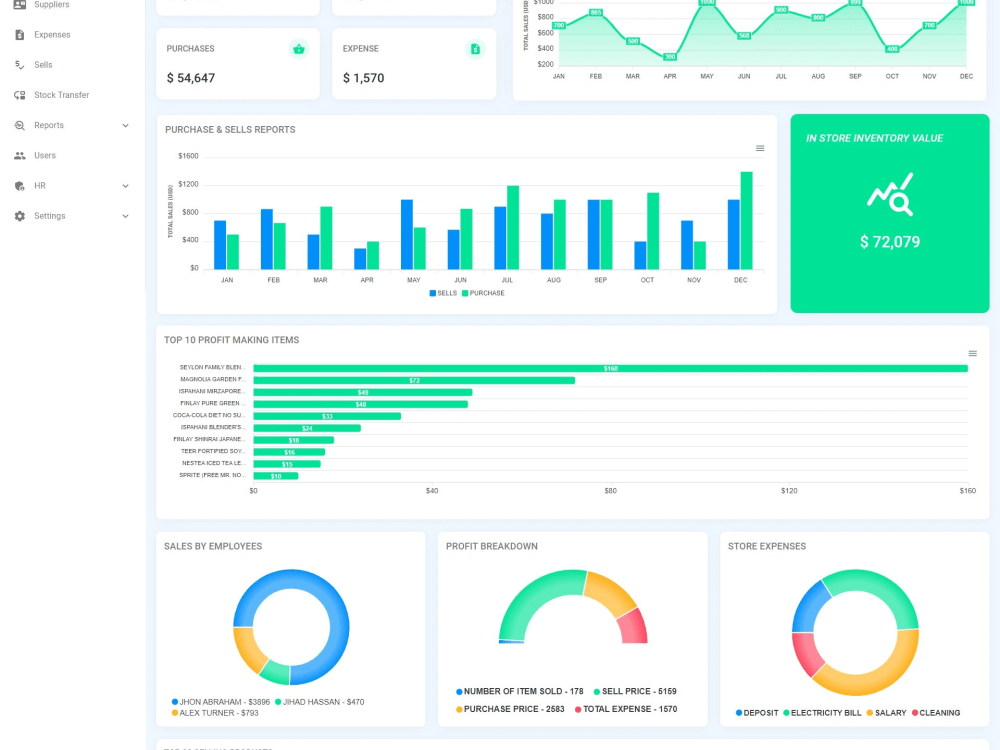The height and width of the screenshot is (750, 1000).
Task: Click the Sells icon in sidebar
Action: point(20,64)
